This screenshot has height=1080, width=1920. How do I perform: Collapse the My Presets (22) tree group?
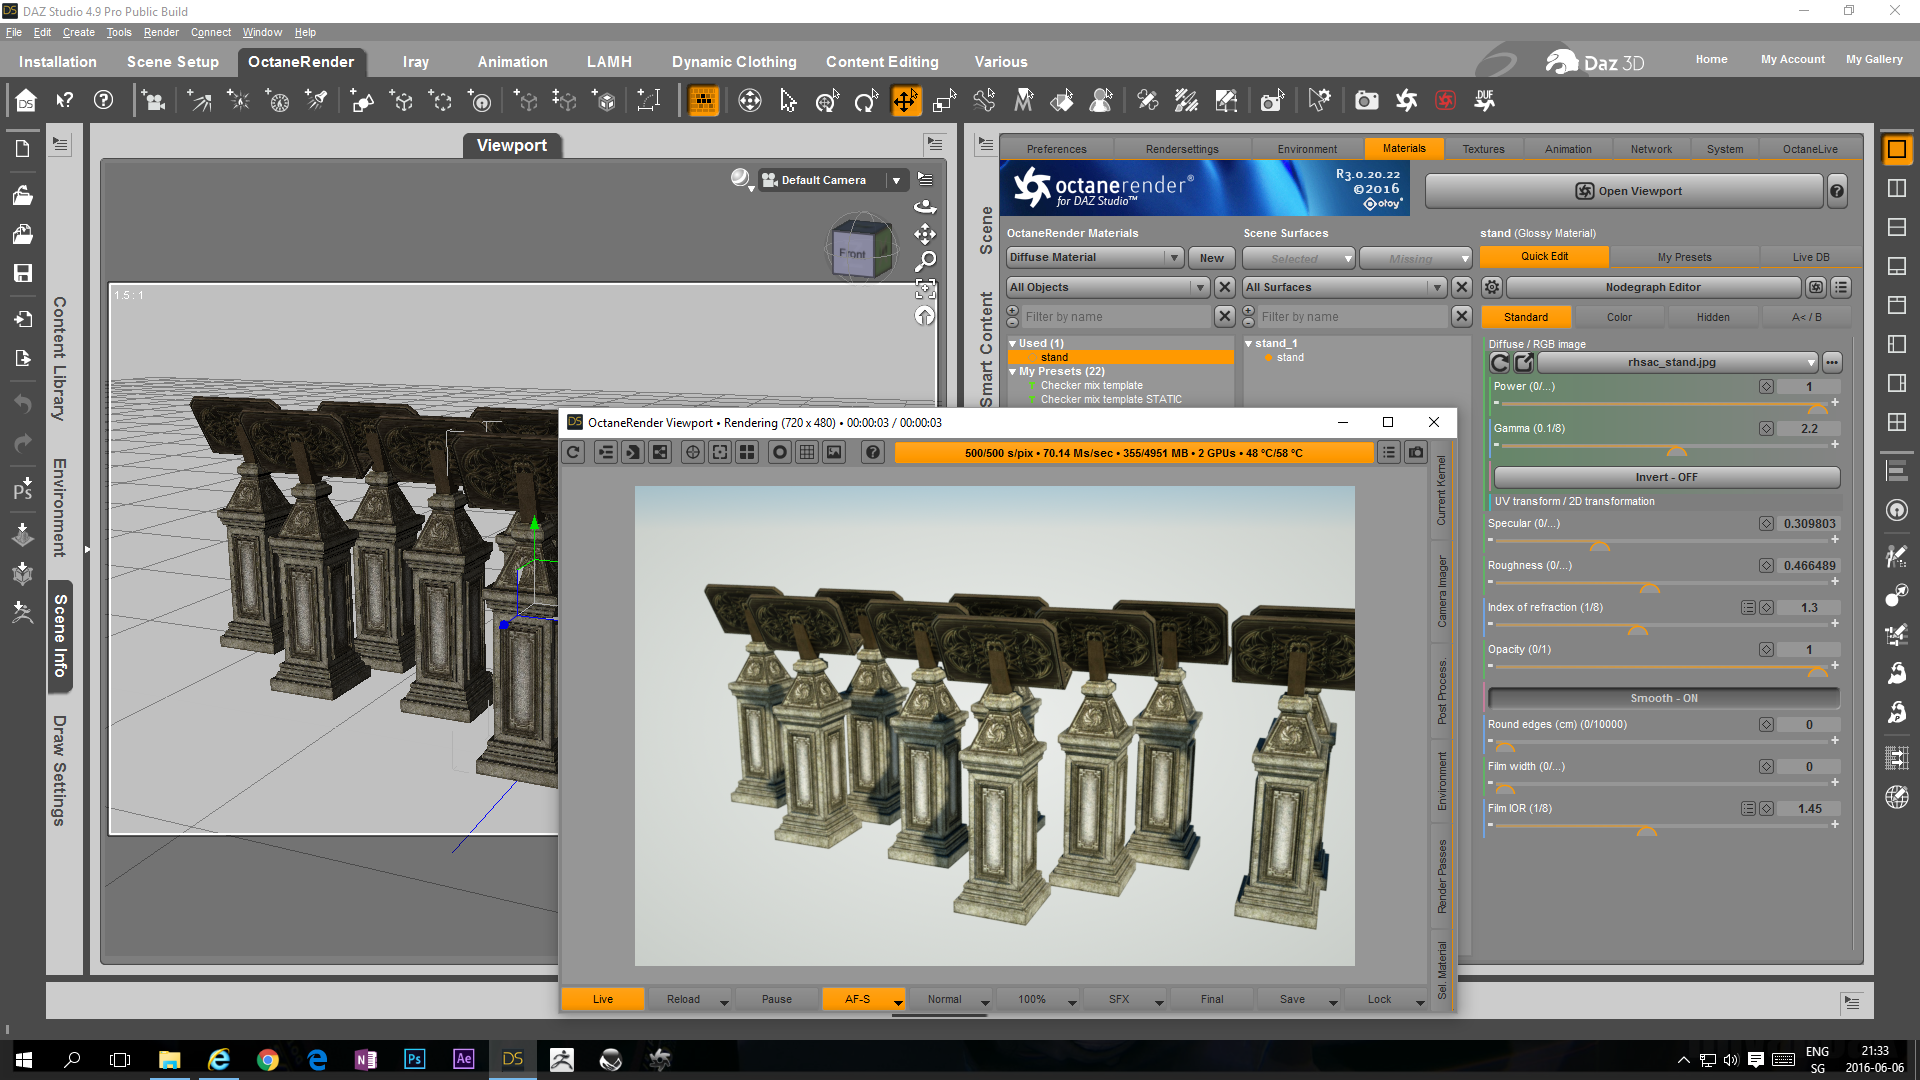click(1012, 372)
